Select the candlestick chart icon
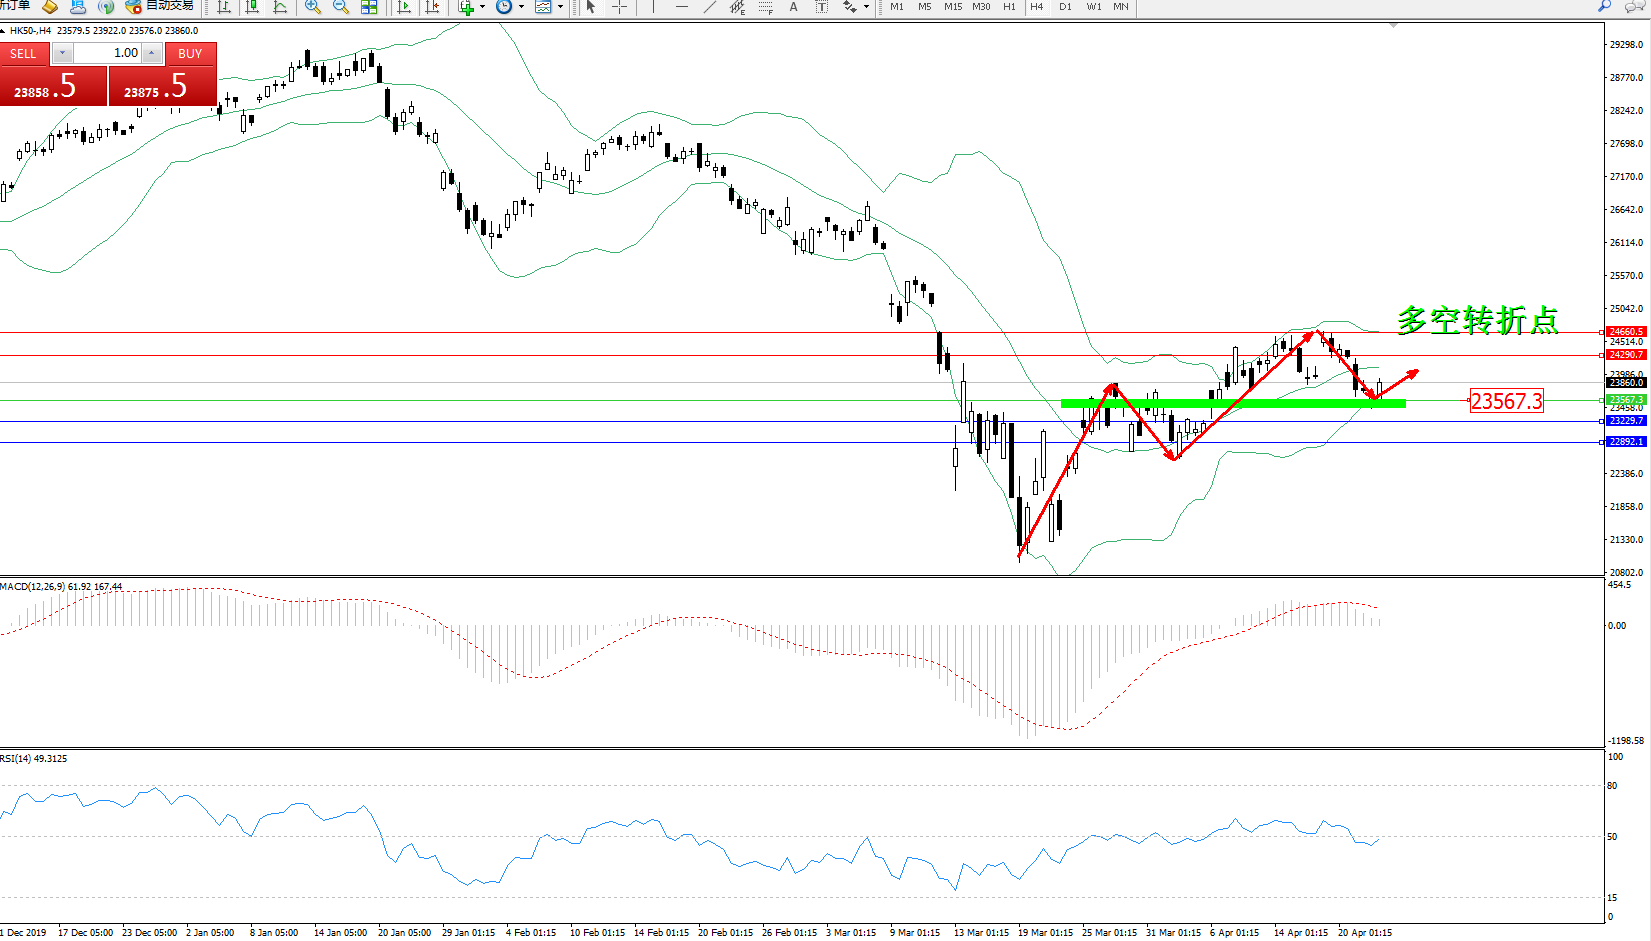The height and width of the screenshot is (941, 1651). pos(252,7)
